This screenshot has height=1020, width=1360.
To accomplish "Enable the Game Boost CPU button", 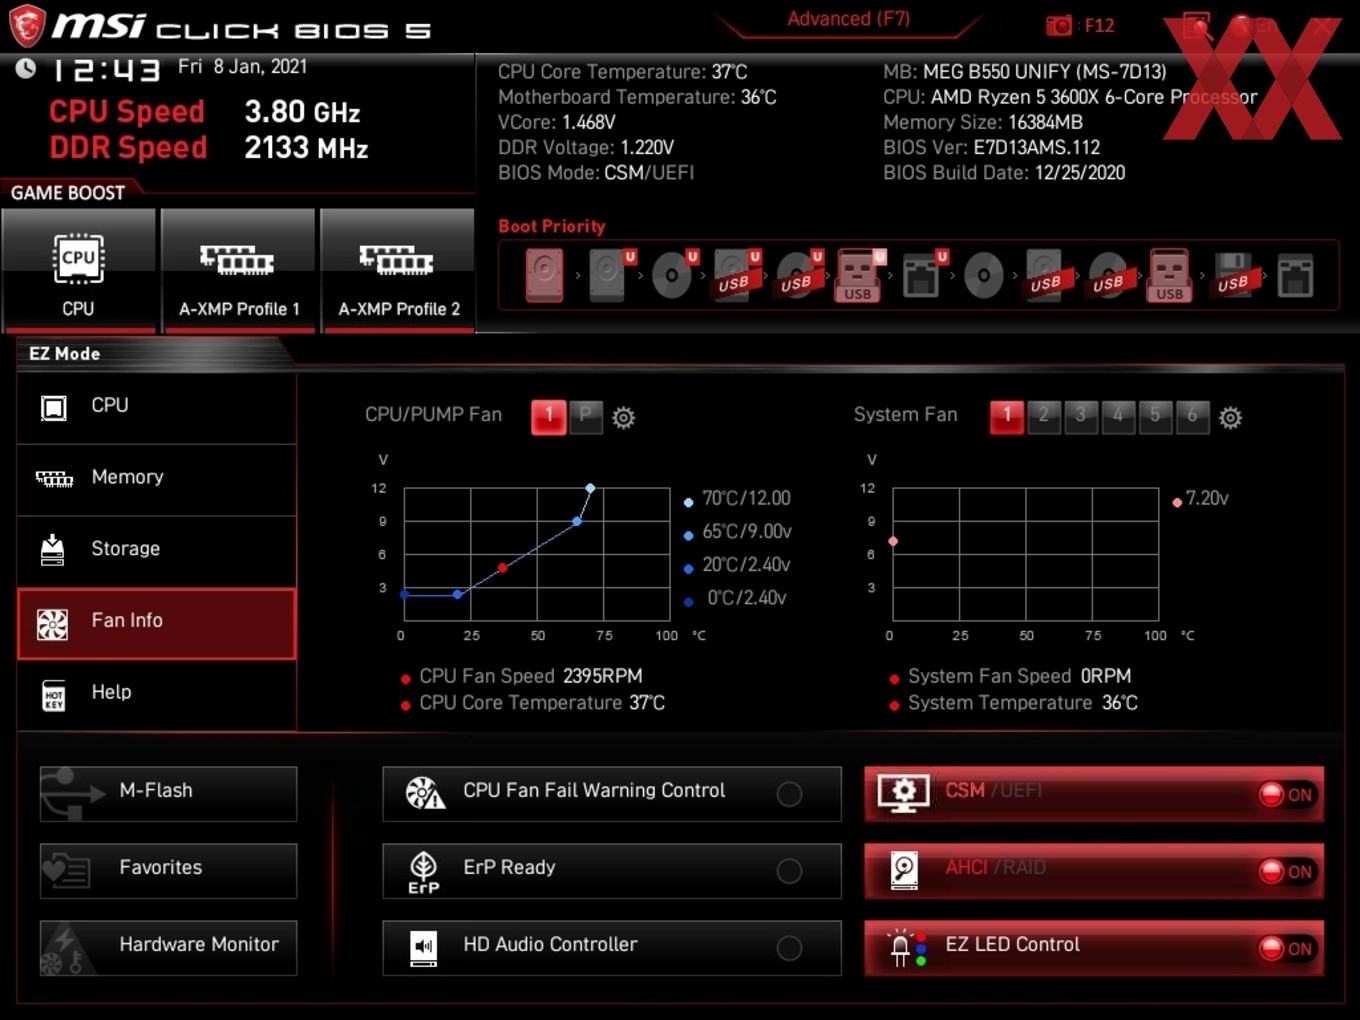I will pos(78,270).
